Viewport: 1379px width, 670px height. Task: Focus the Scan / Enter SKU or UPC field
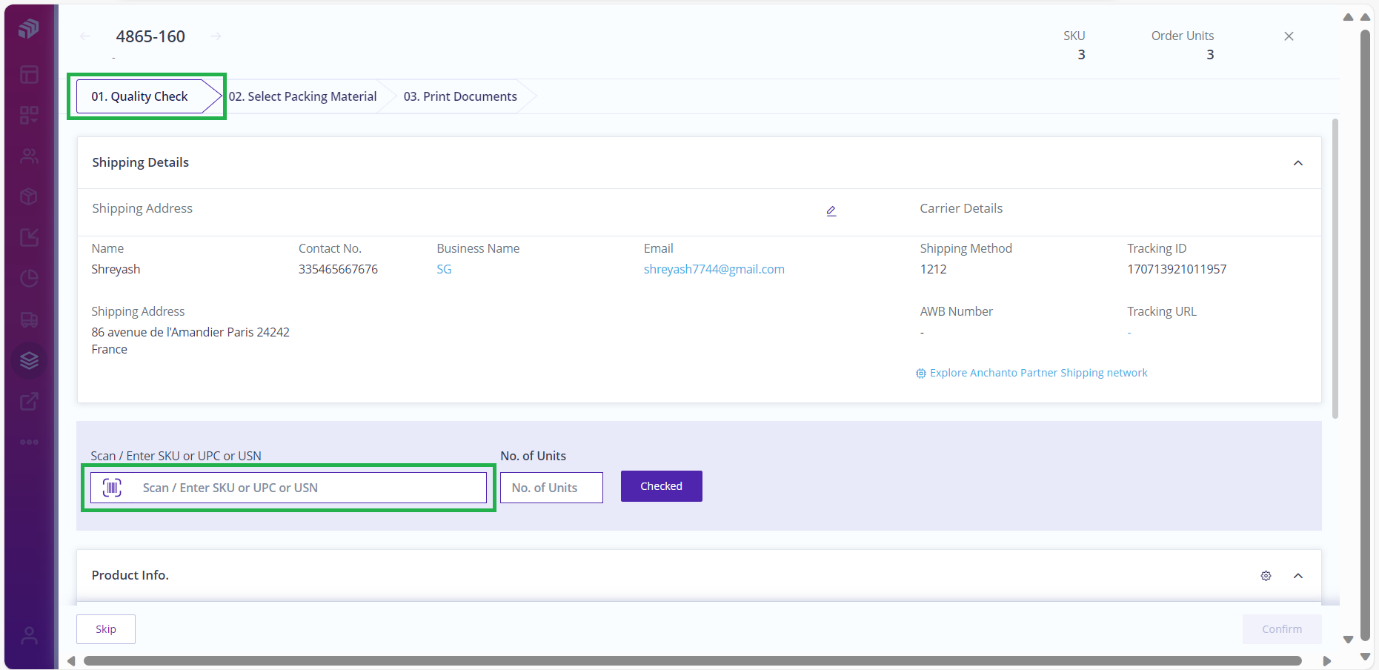click(x=288, y=487)
